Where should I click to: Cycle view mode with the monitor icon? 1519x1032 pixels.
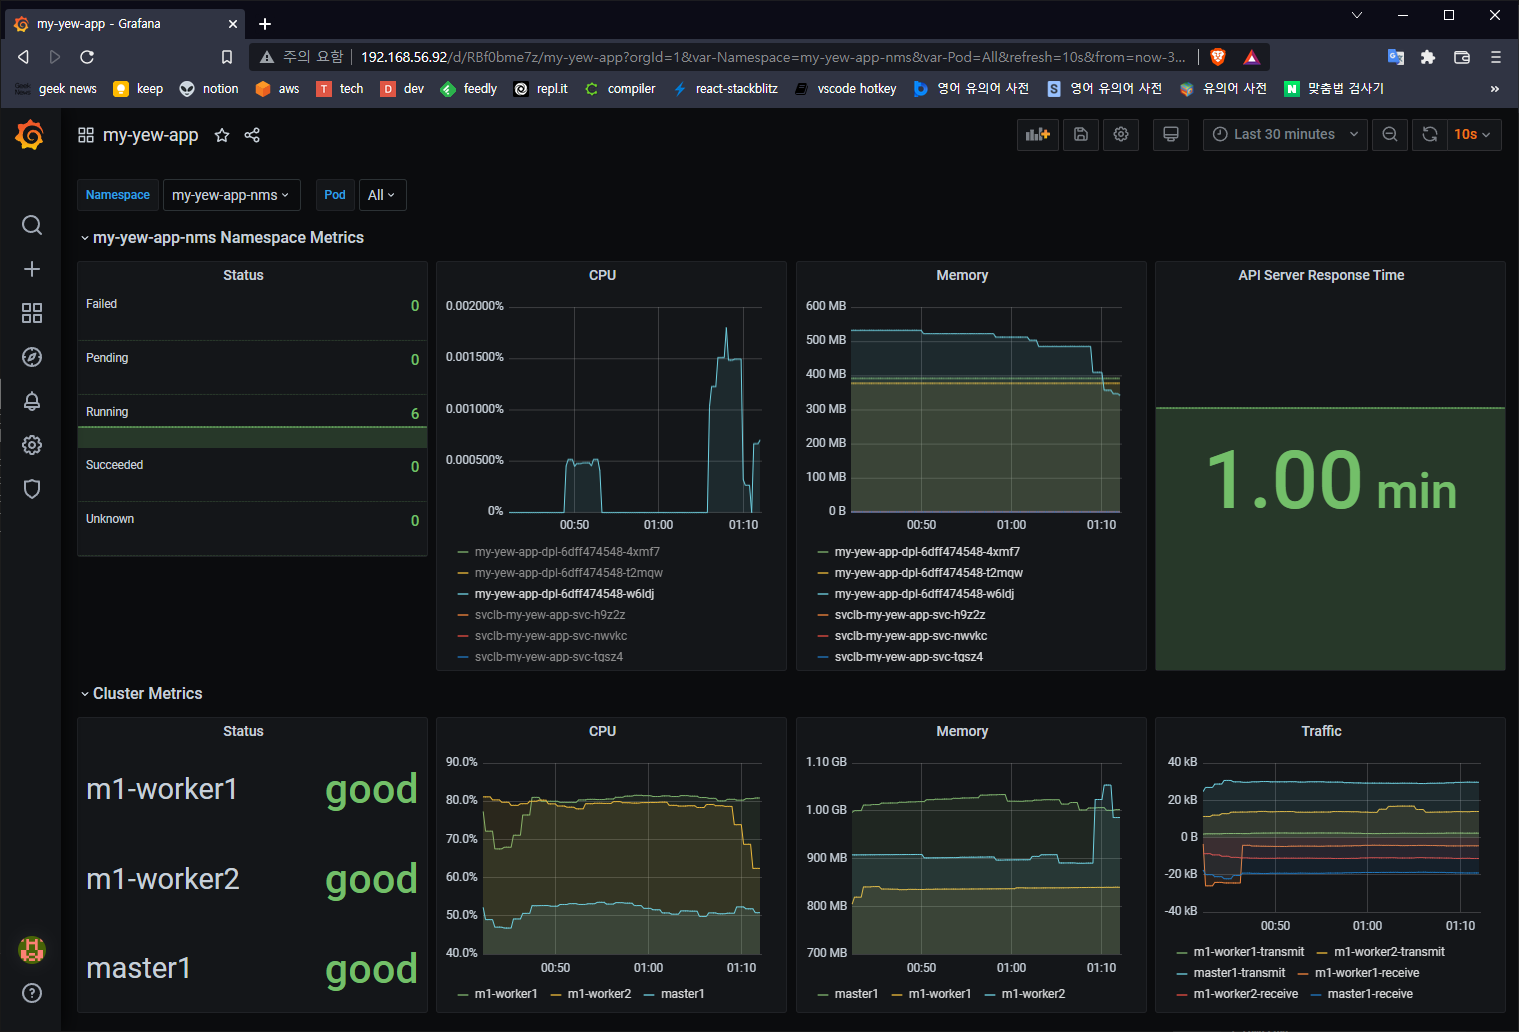click(1170, 135)
